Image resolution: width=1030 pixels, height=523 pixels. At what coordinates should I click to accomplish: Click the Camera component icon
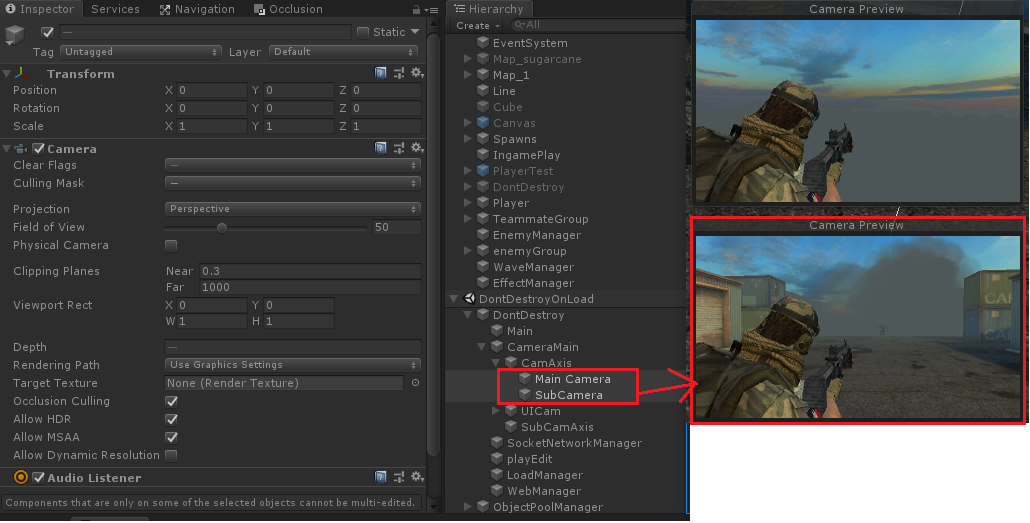[x=21, y=148]
